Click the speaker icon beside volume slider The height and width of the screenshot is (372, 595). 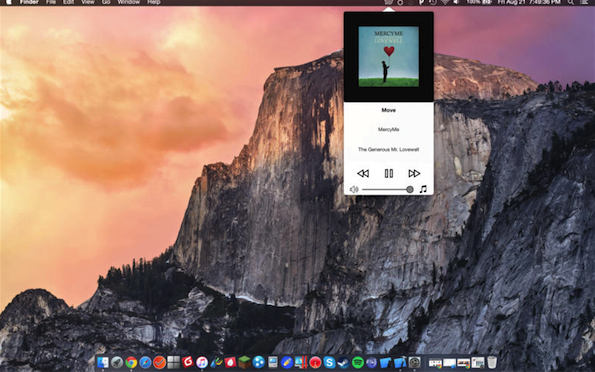[354, 189]
